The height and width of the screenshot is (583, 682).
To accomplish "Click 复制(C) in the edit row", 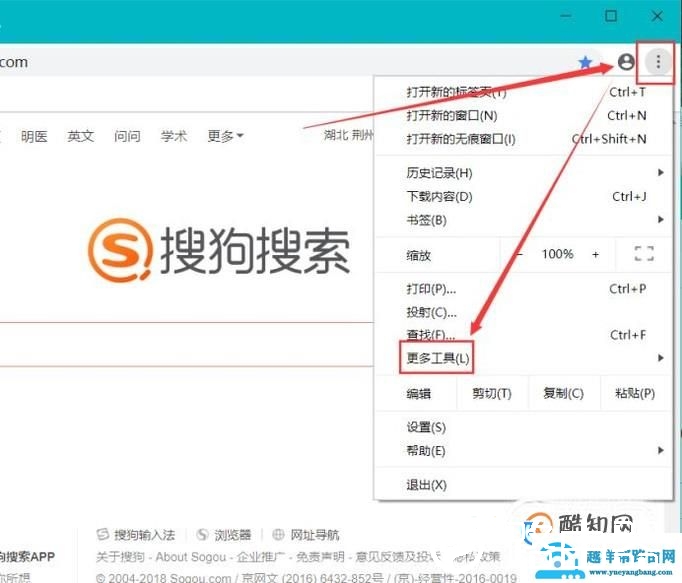I will pos(564,394).
